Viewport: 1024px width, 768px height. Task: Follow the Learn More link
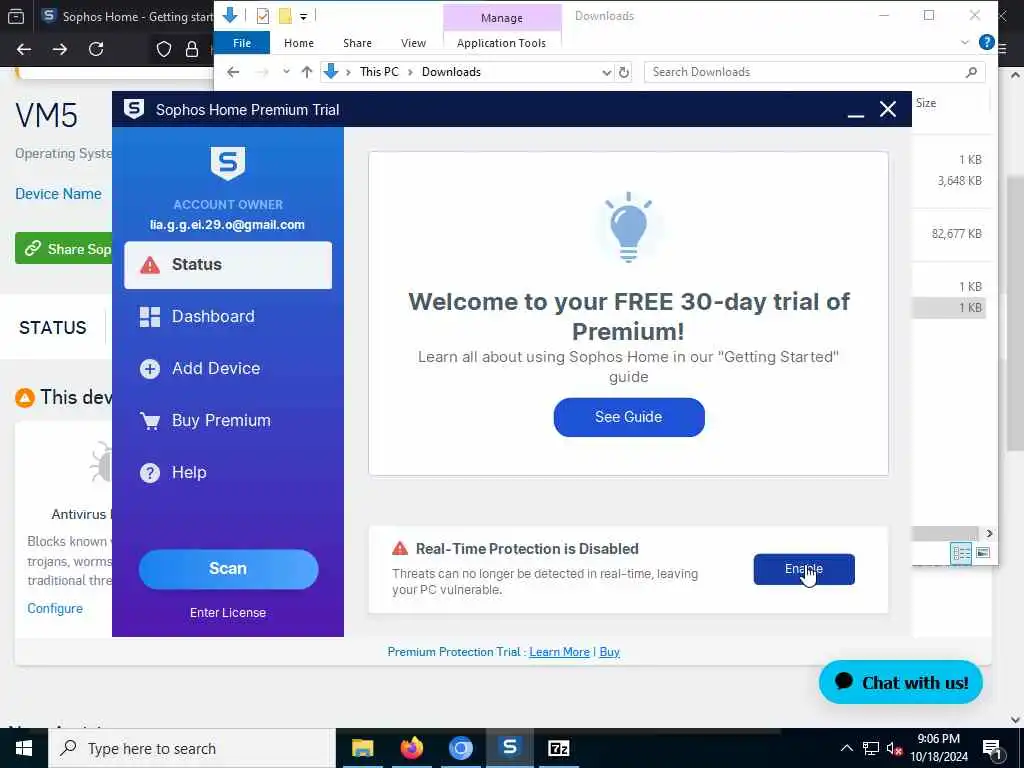[x=560, y=652]
